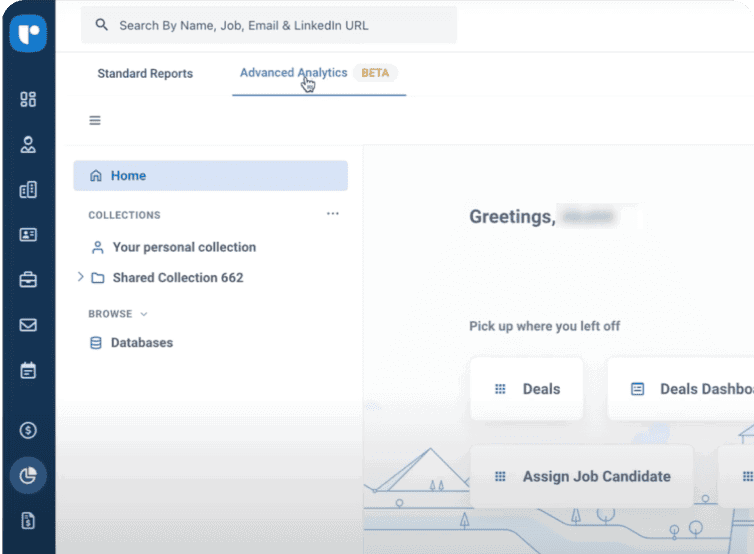
Task: Open the Databases browse link
Action: 142,343
